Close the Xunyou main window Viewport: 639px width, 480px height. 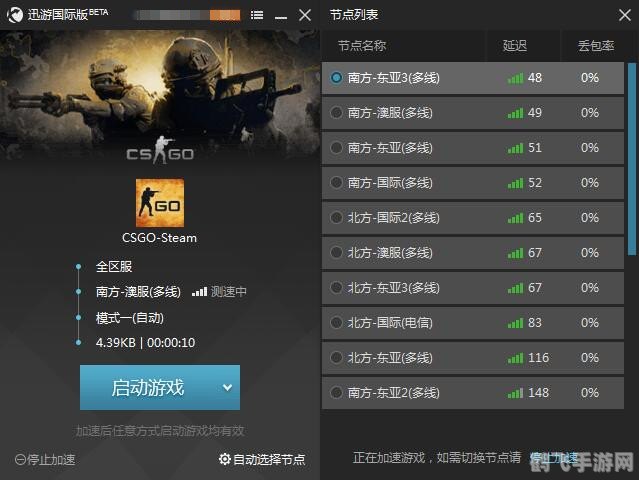pos(305,15)
